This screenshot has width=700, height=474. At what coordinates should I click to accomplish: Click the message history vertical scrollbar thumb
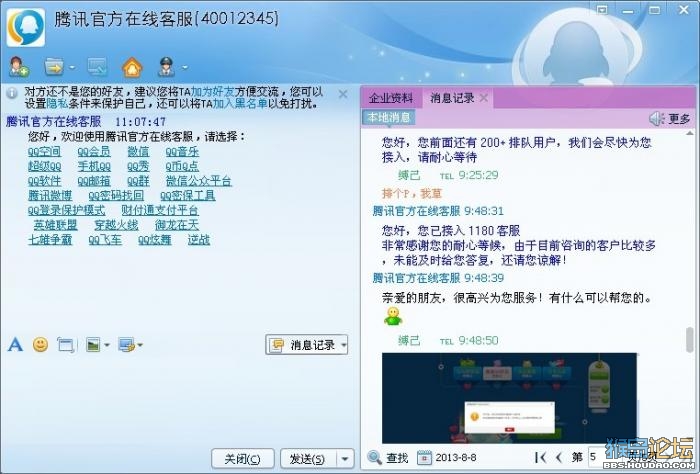coord(690,341)
